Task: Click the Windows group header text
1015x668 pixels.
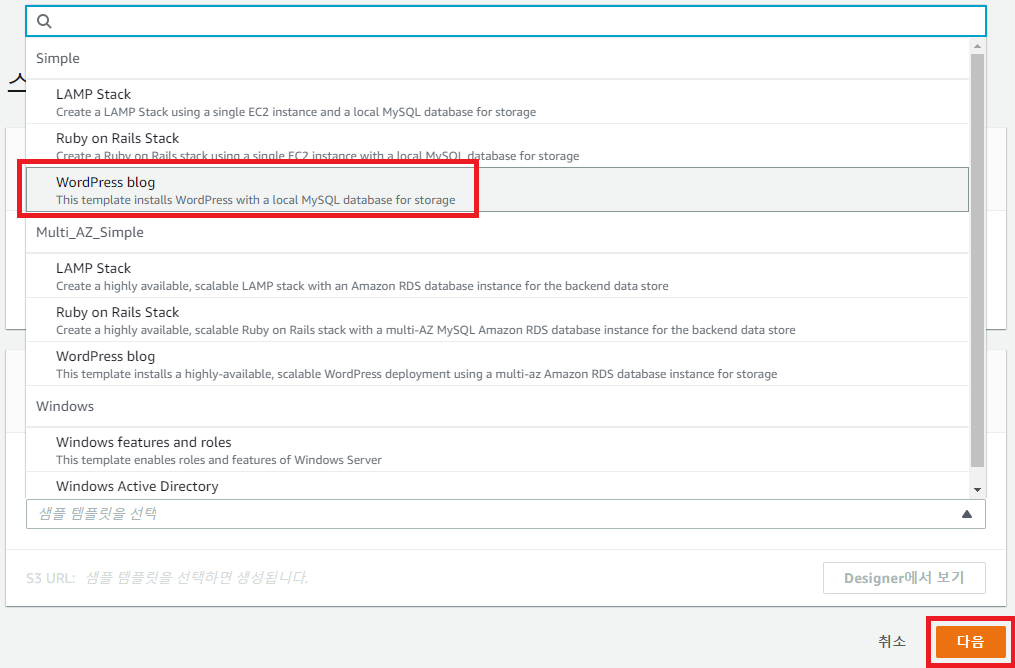Action: (x=65, y=406)
